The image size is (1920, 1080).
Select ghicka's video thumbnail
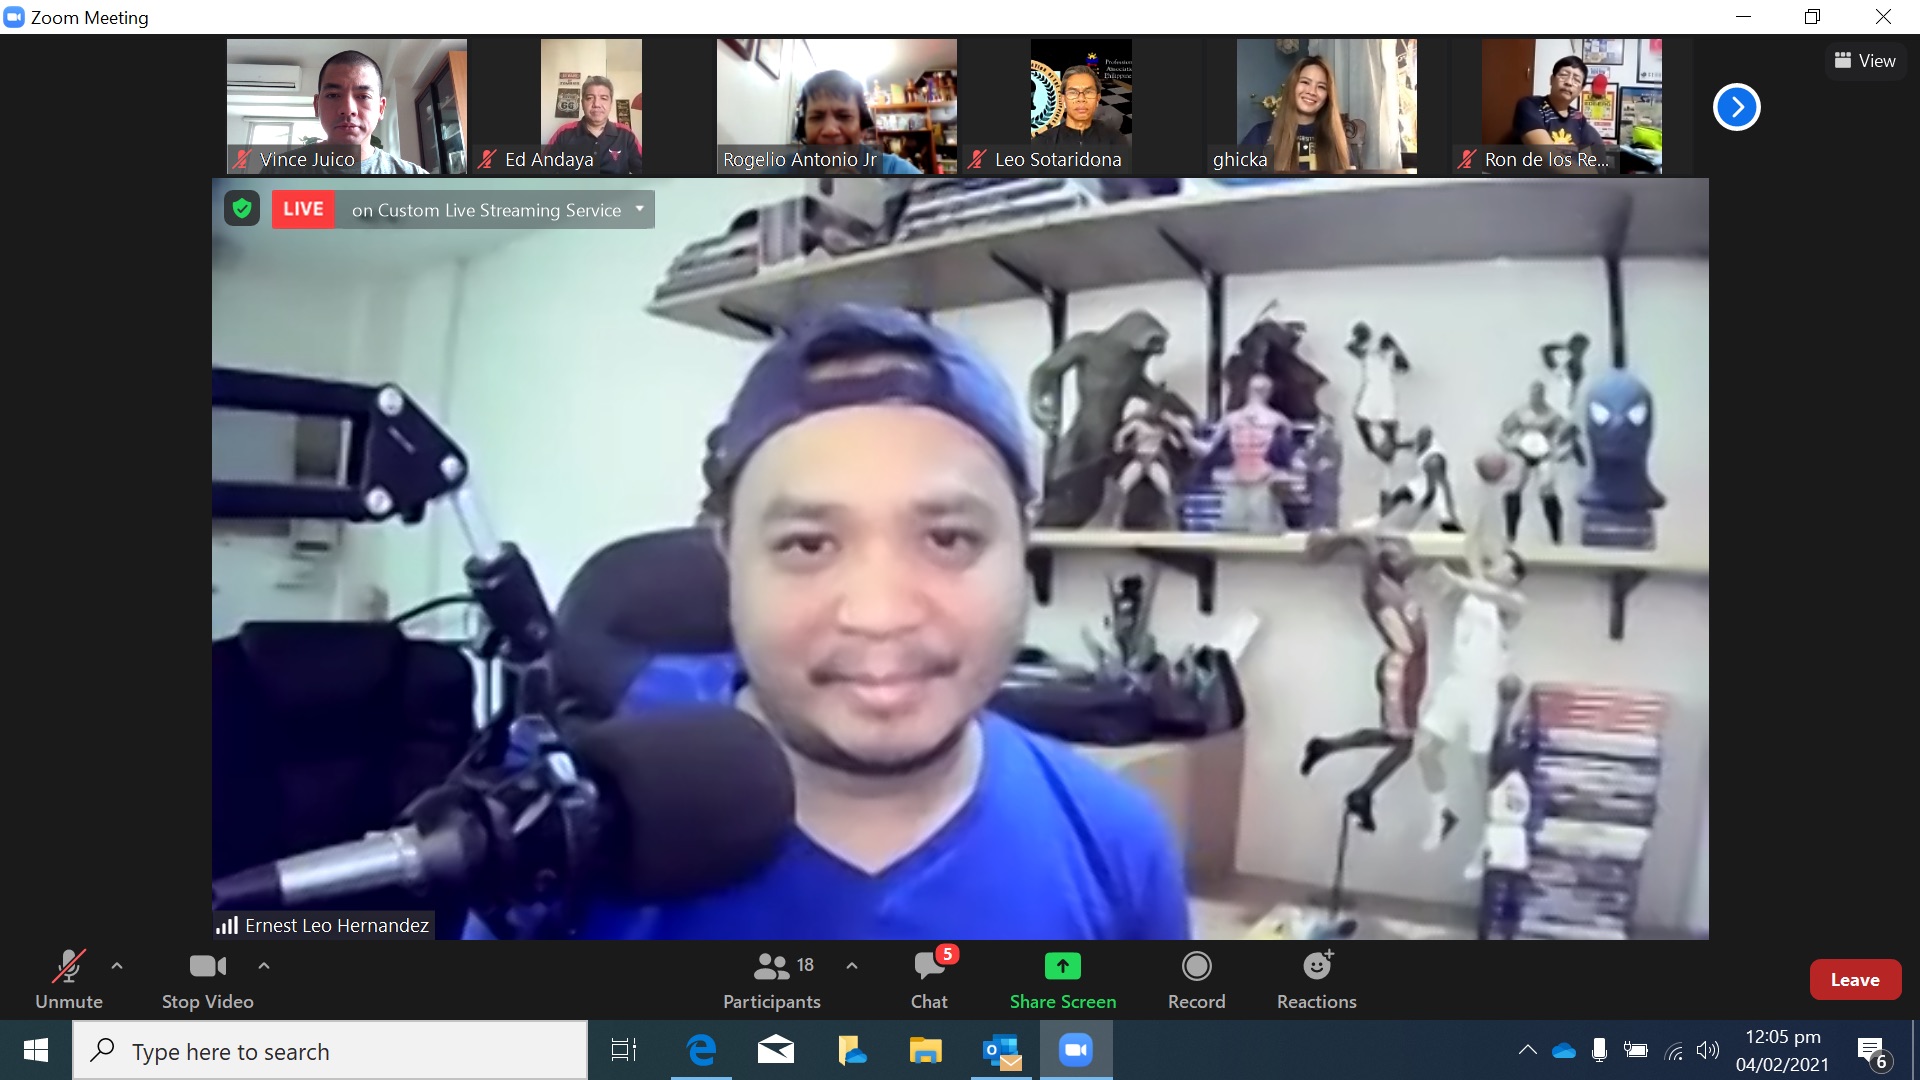point(1326,105)
